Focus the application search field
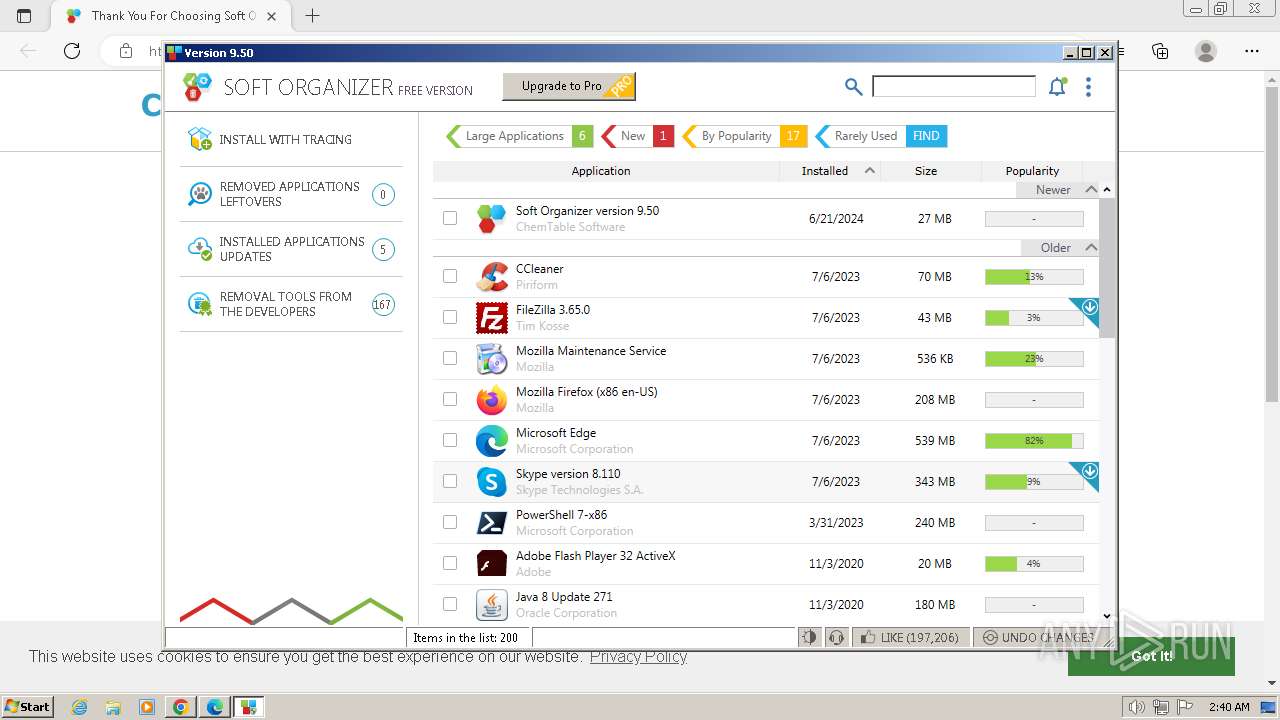This screenshot has height=720, width=1280. point(954,87)
